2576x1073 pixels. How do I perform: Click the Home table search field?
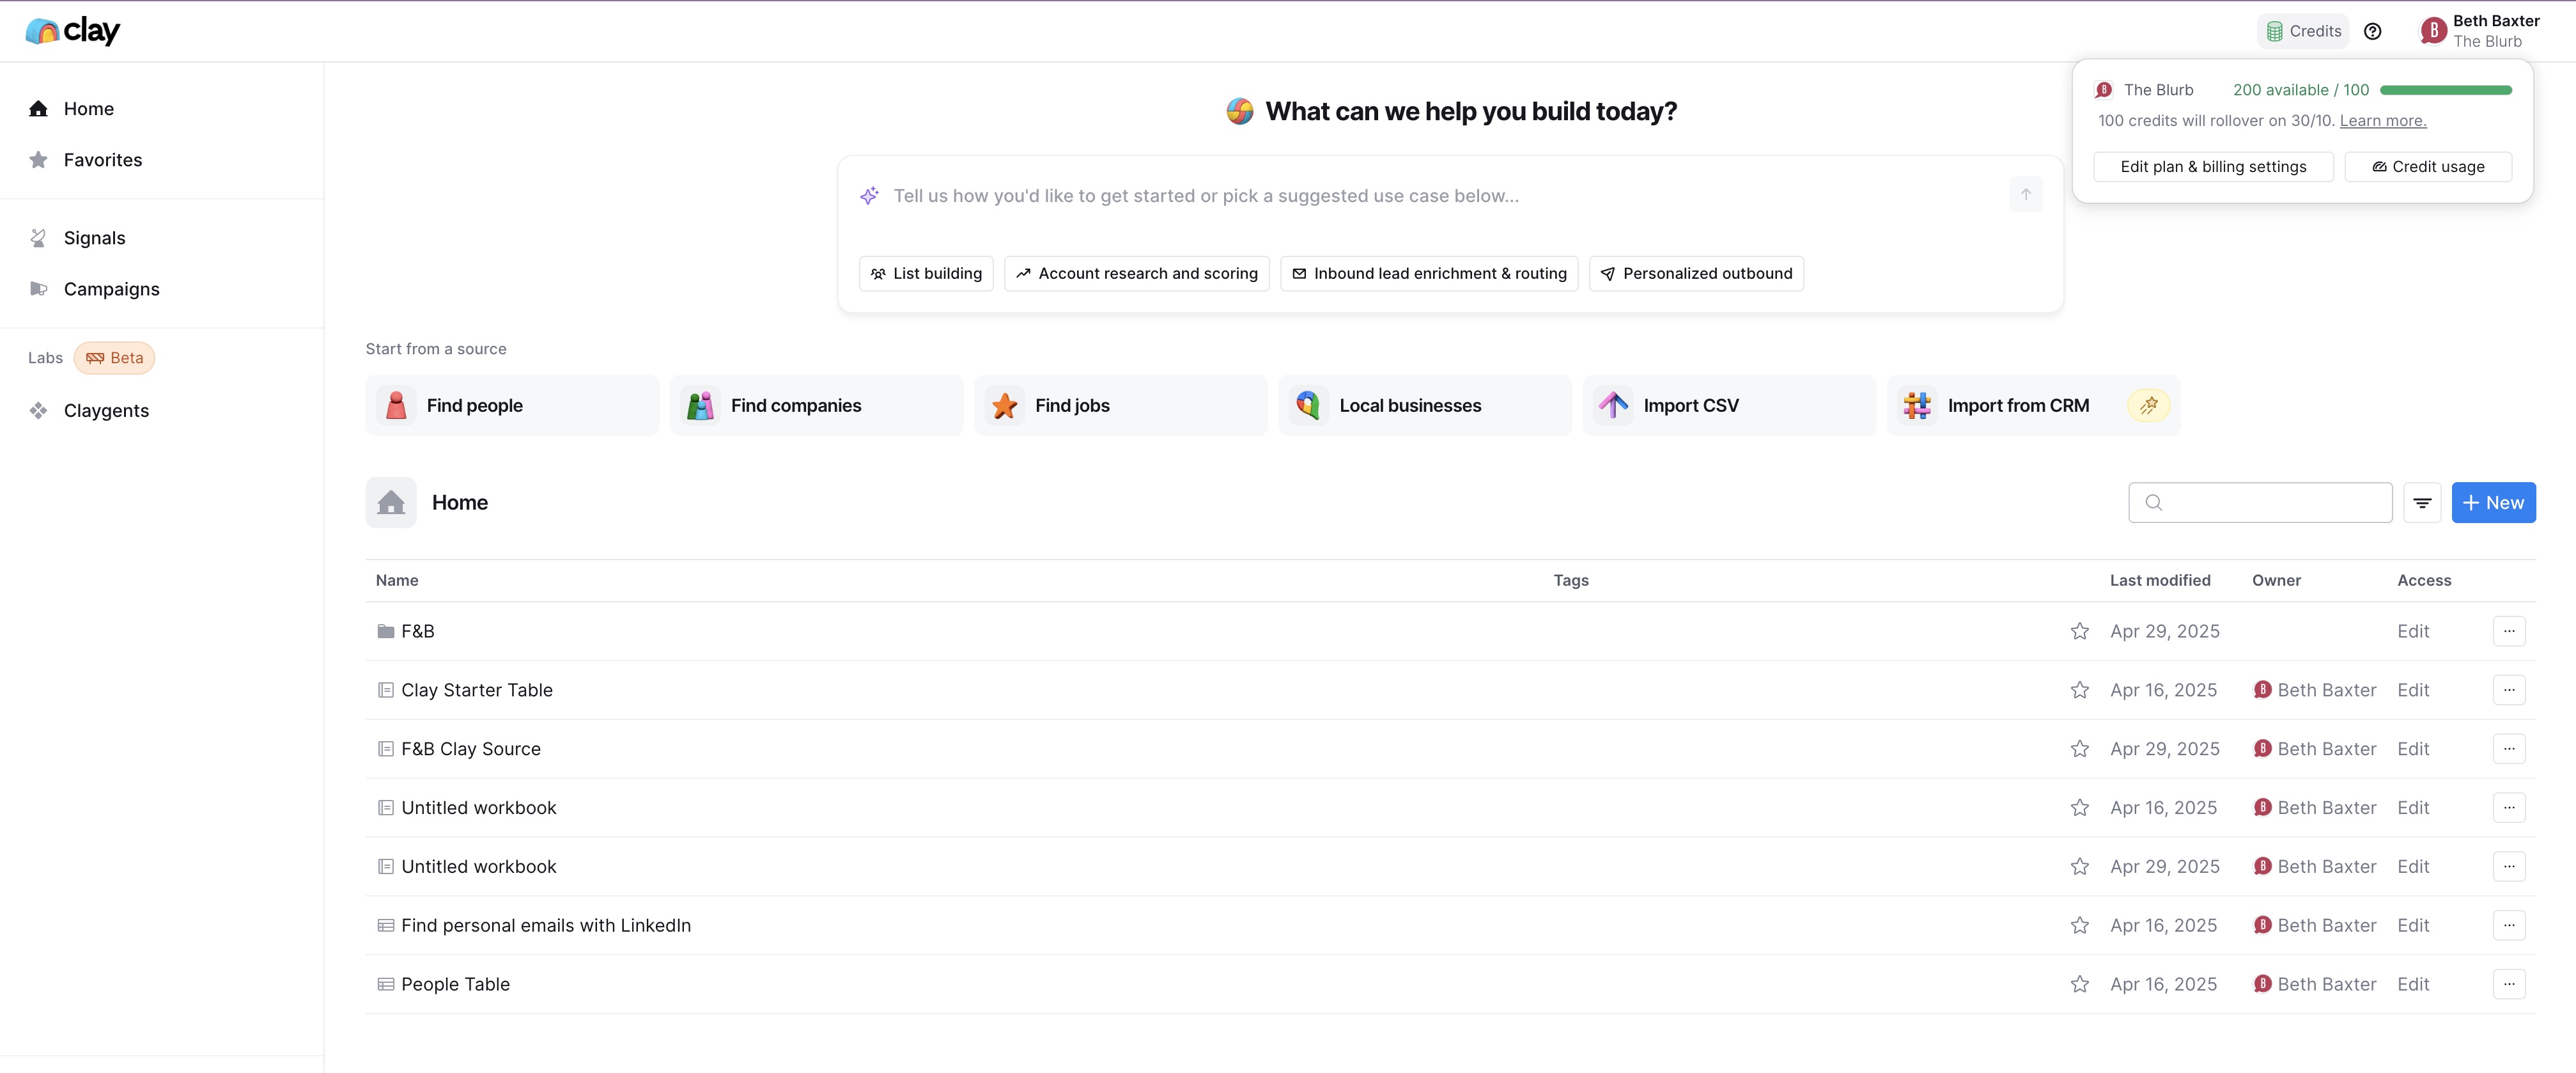pos(2270,503)
